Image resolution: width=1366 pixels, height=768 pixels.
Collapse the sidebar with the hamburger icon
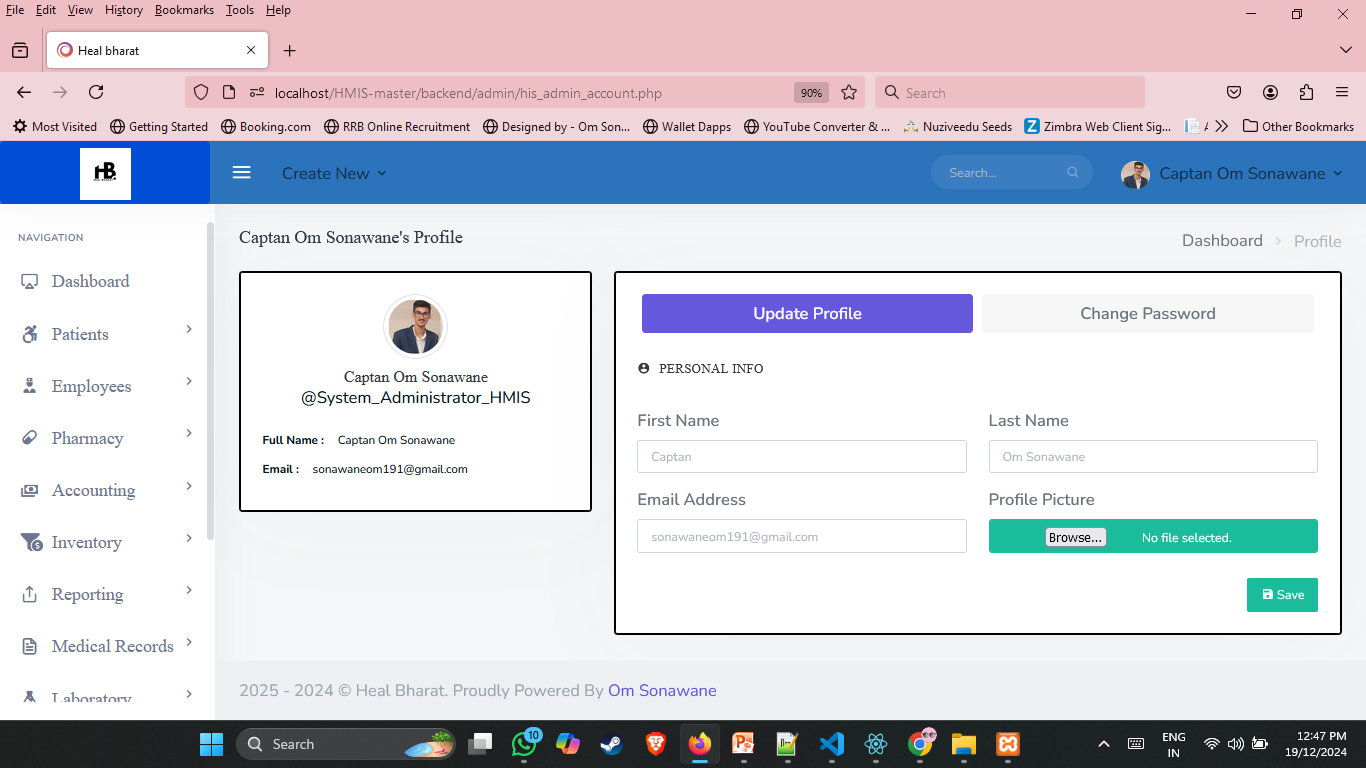point(241,172)
